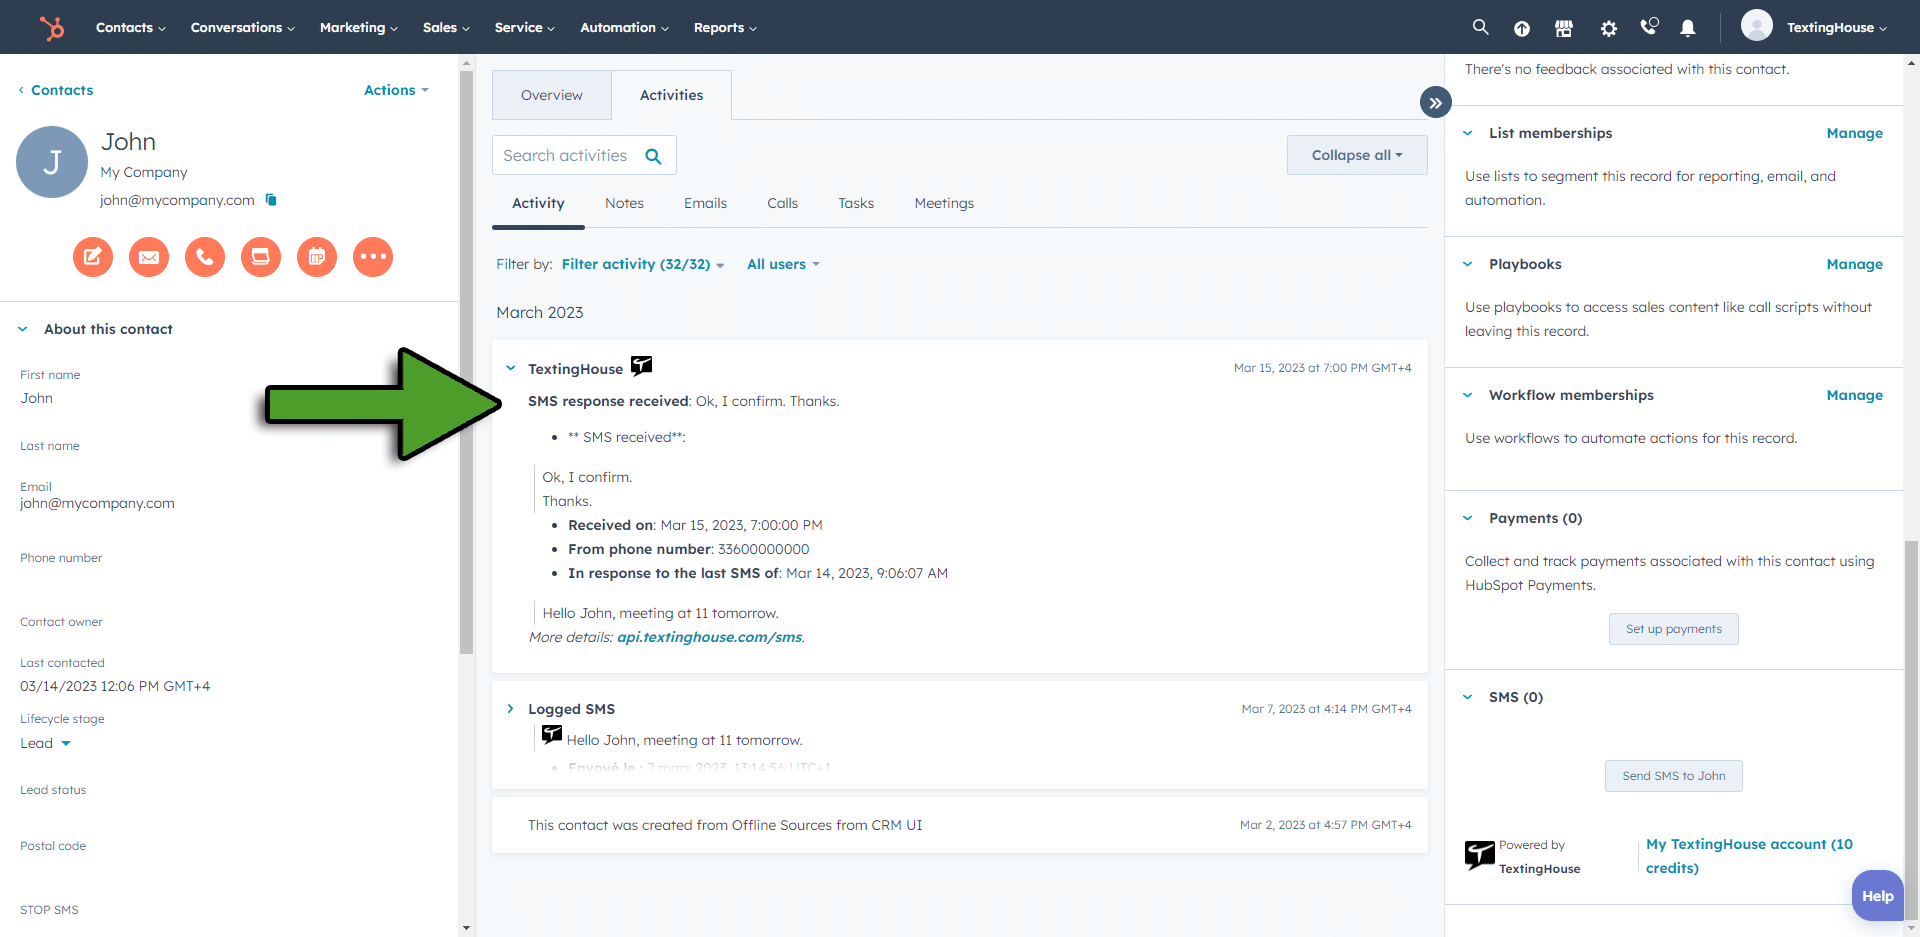The width and height of the screenshot is (1920, 937).
Task: Click the orange call icon for John
Action: coord(205,257)
